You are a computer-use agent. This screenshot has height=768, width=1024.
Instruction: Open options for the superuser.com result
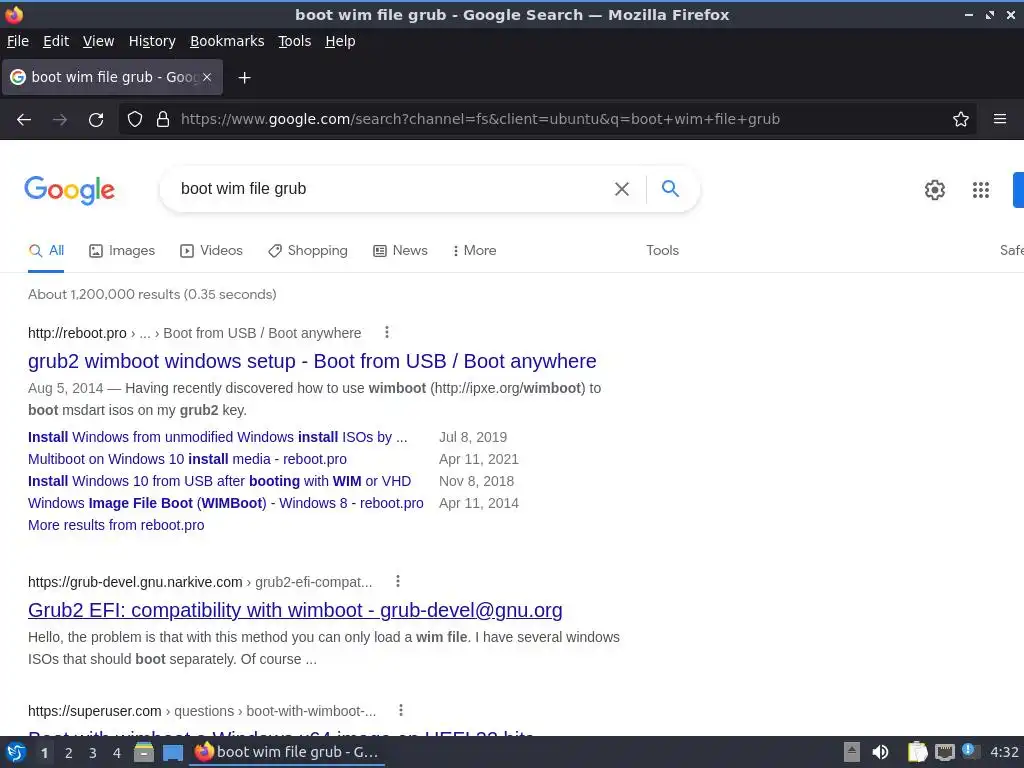(x=401, y=710)
